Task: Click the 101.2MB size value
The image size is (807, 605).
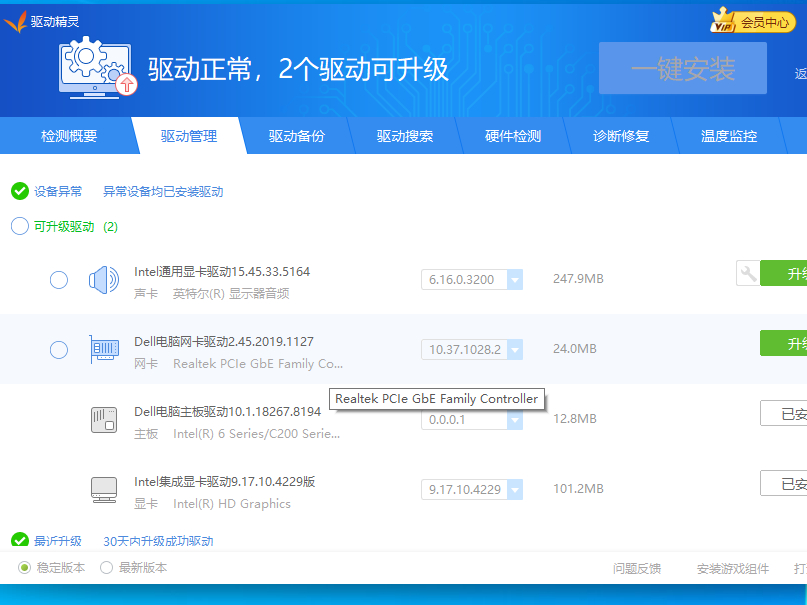Action: [578, 489]
